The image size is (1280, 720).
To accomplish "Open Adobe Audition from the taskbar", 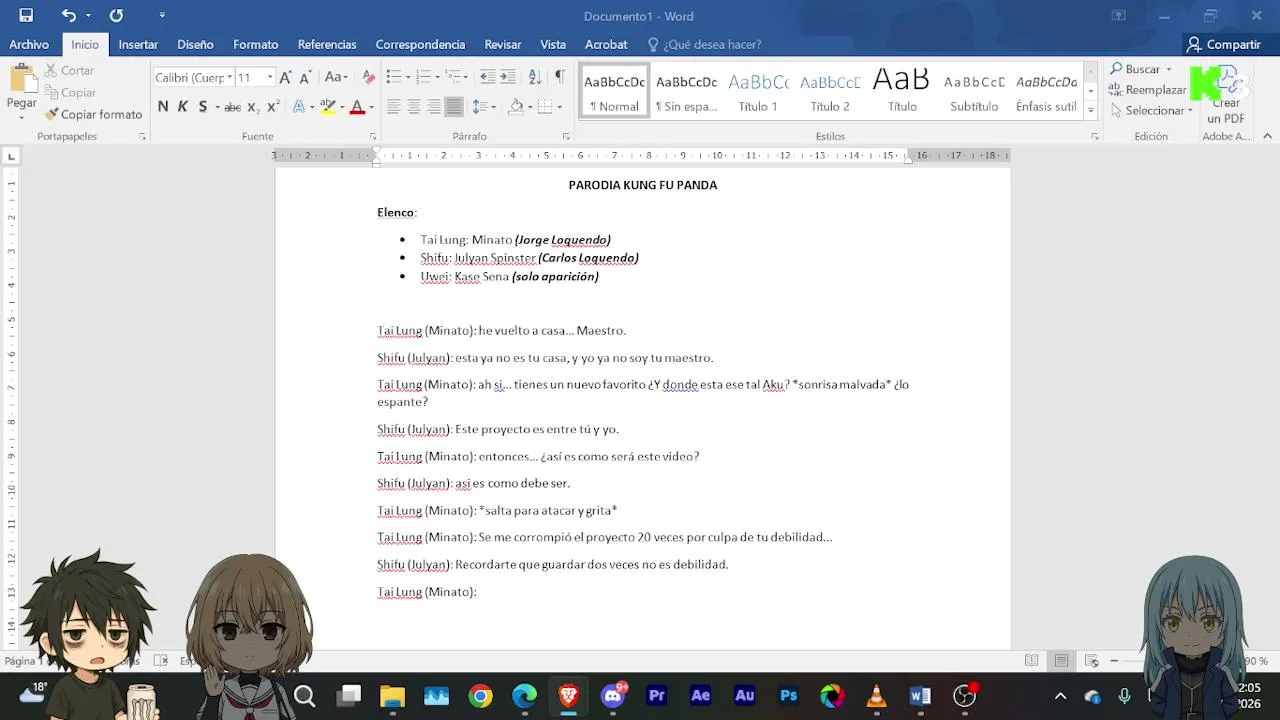I will coord(744,696).
